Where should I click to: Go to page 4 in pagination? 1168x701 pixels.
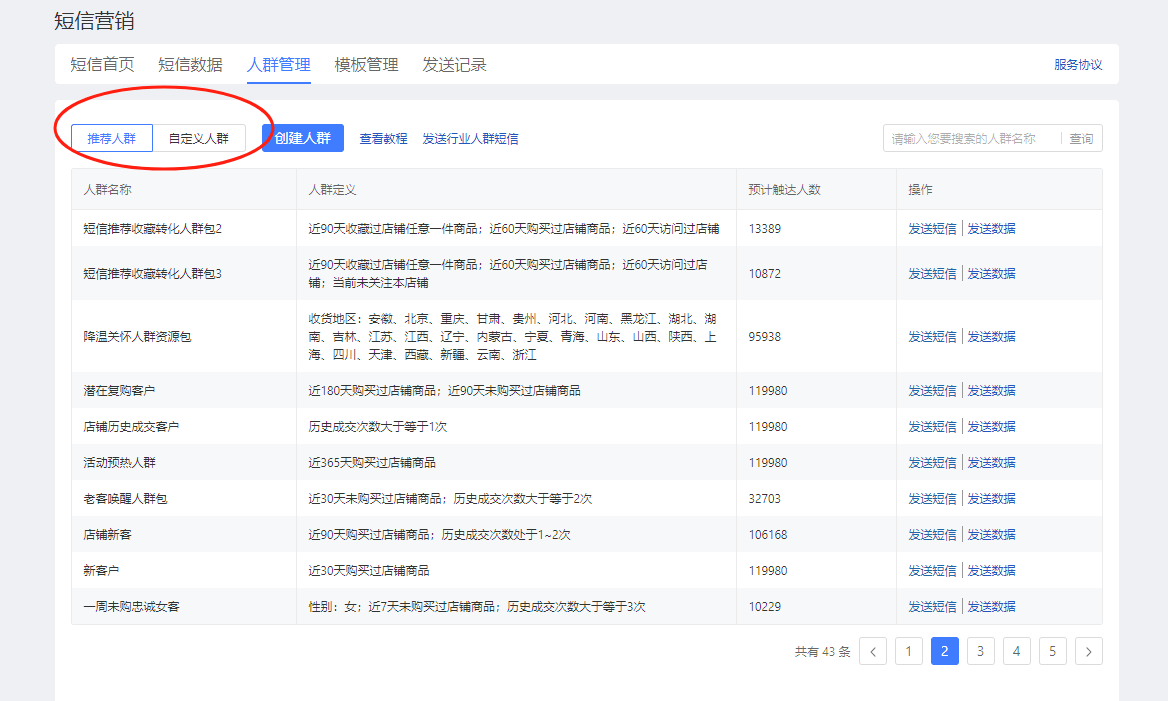(1016, 651)
